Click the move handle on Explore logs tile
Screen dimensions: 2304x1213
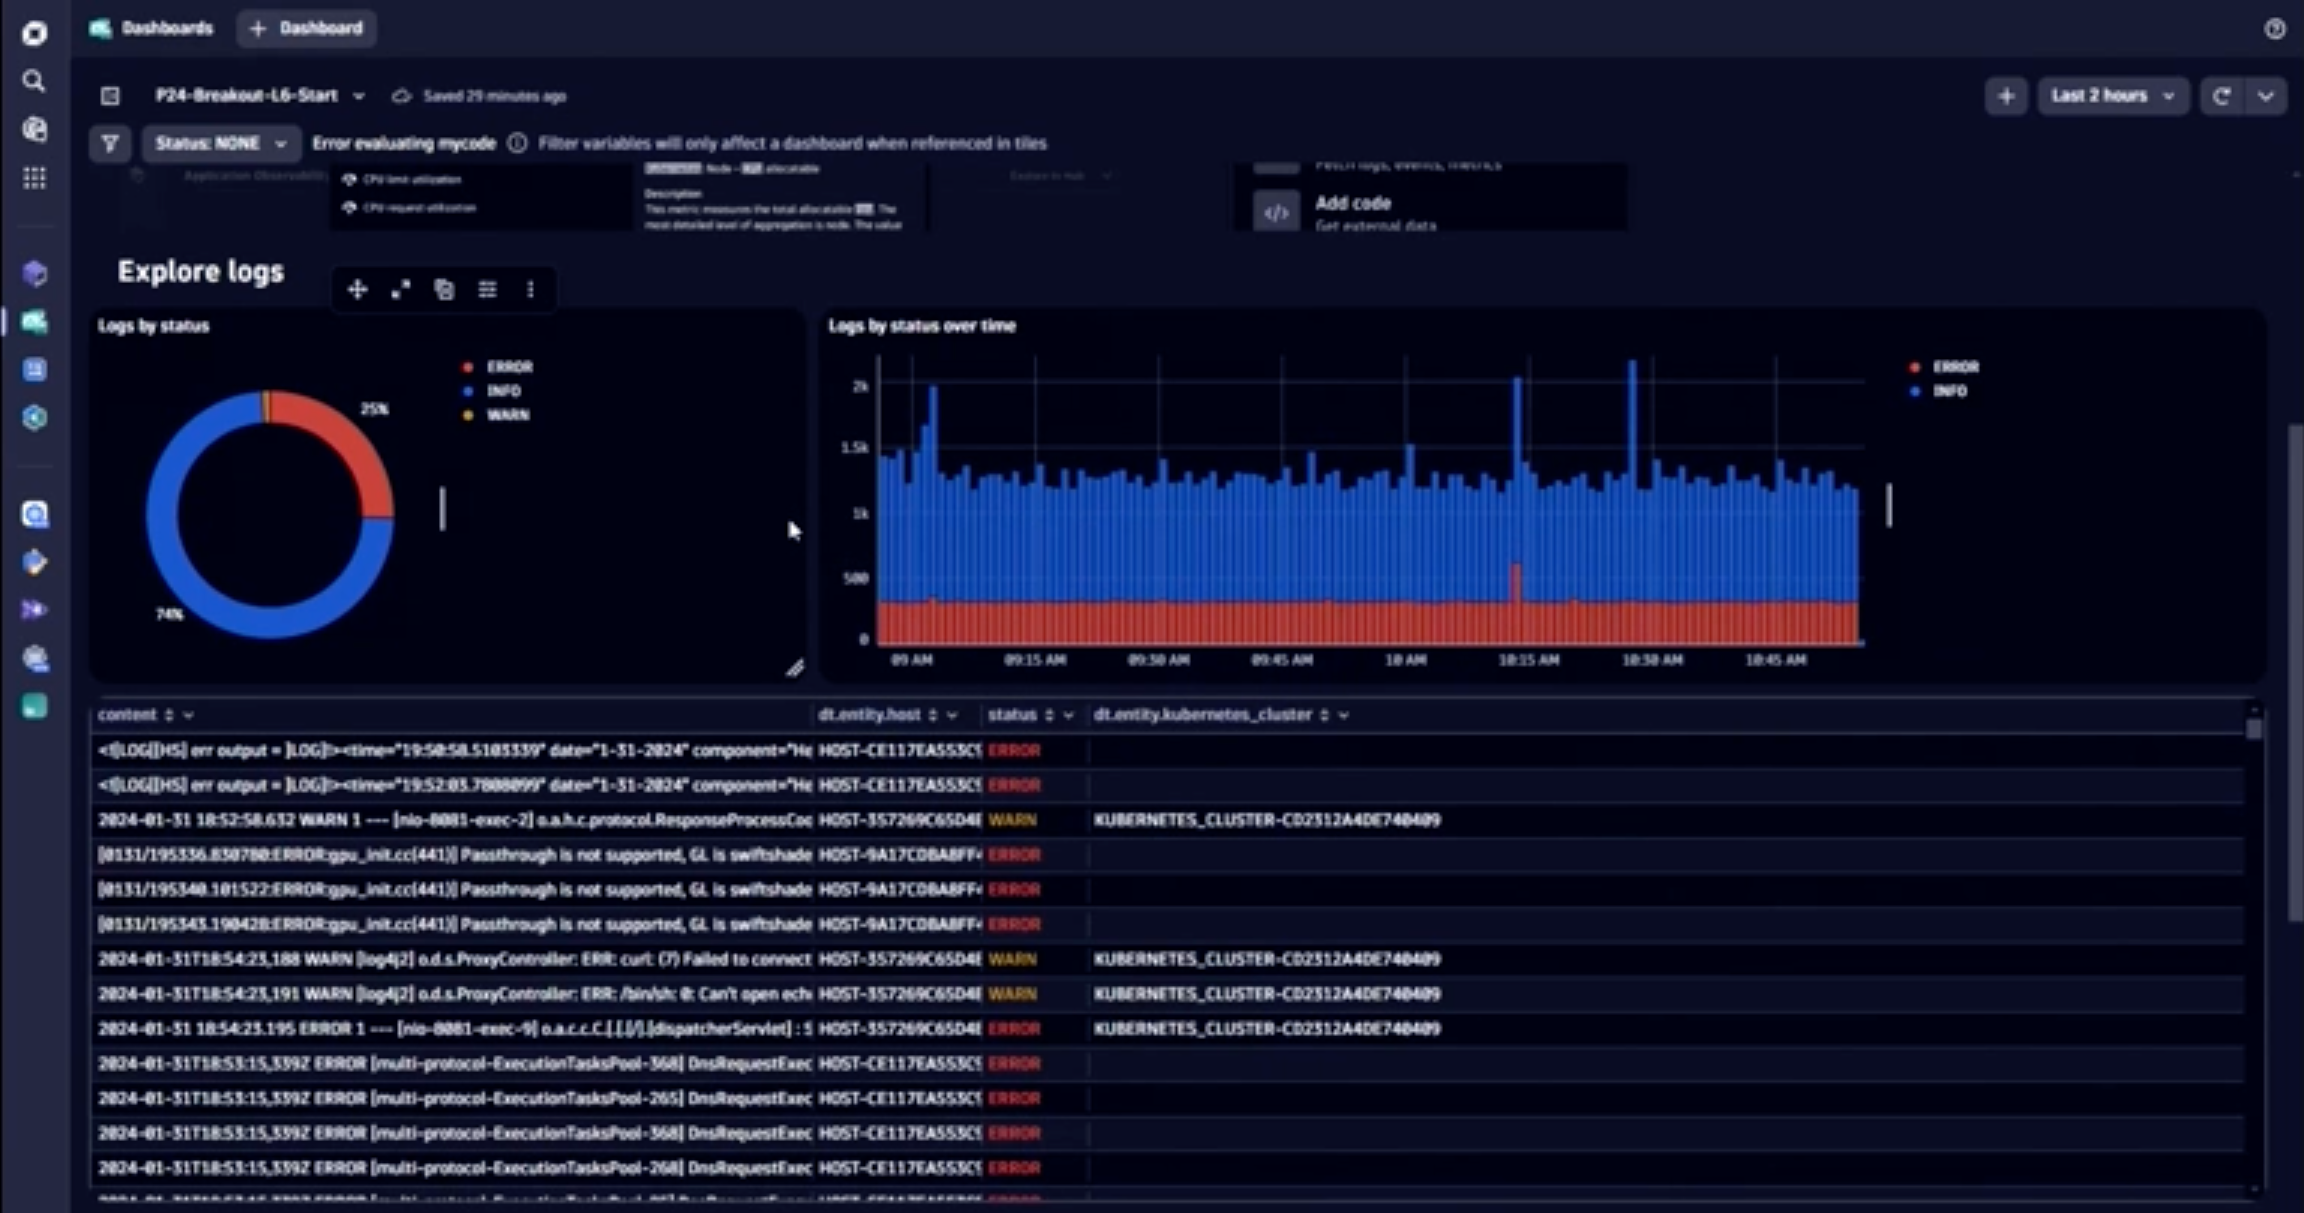coord(357,289)
